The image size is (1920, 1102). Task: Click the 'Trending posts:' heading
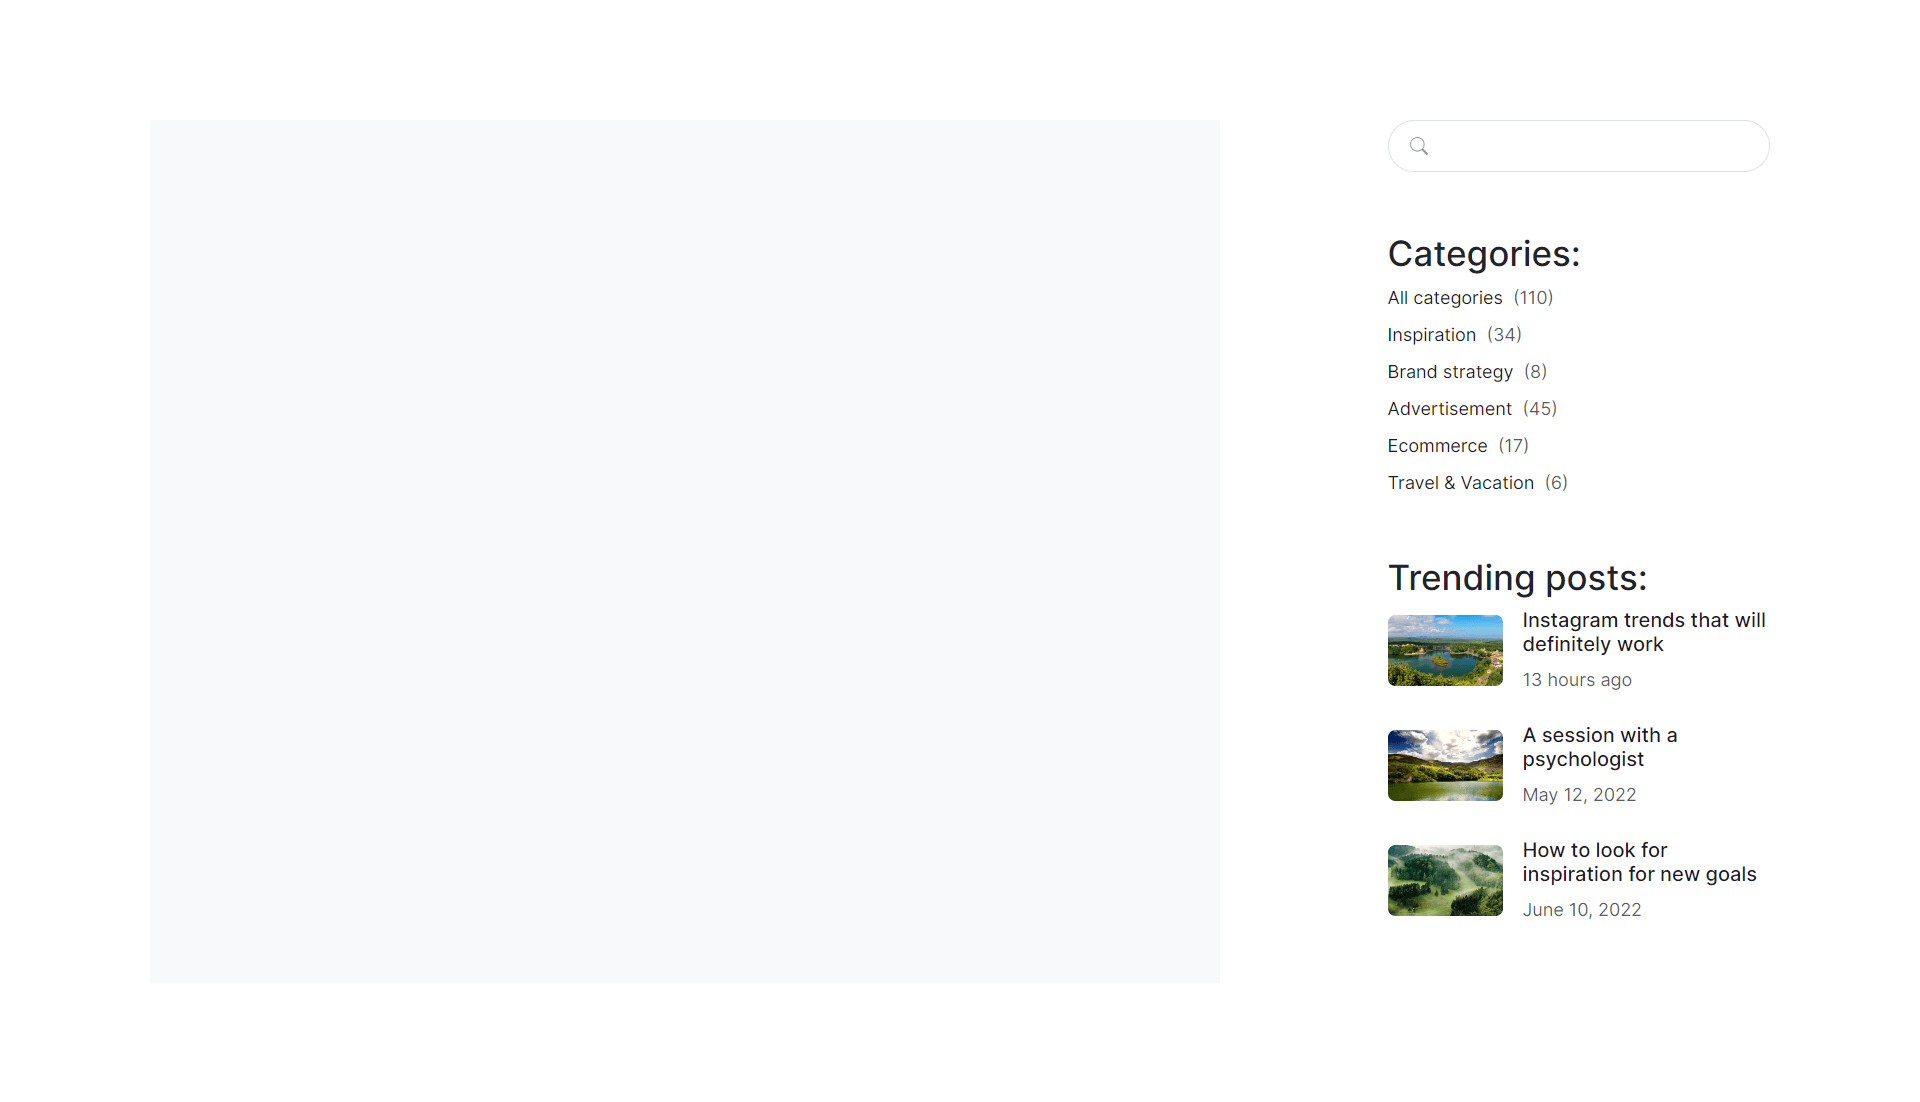1517,578
